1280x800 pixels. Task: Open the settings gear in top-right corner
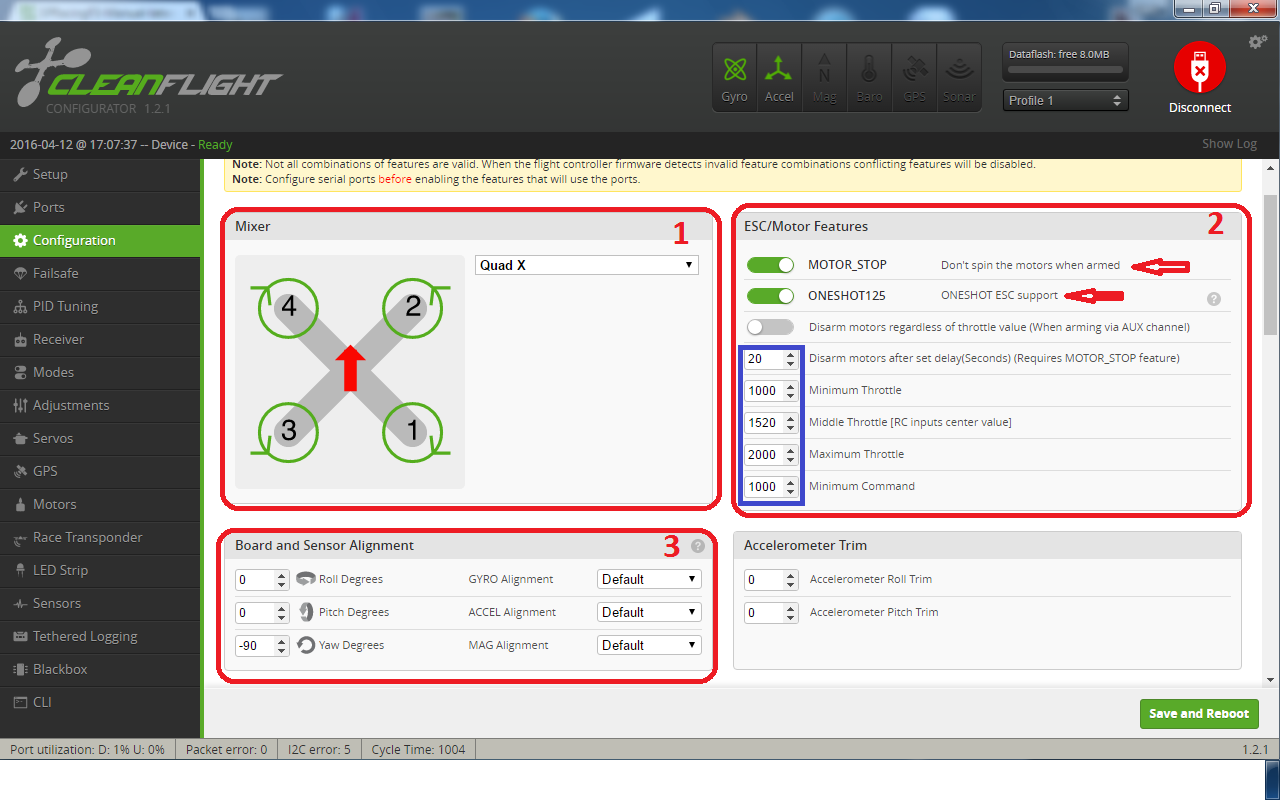pyautogui.click(x=1258, y=42)
